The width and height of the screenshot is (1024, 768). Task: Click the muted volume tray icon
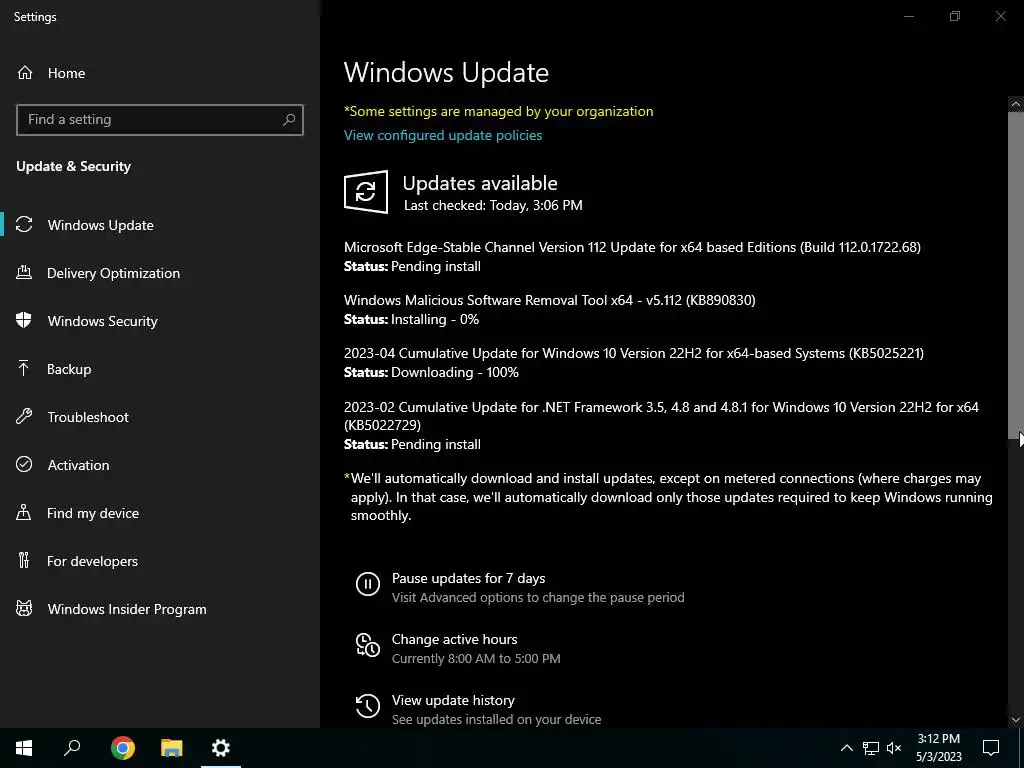[894, 748]
